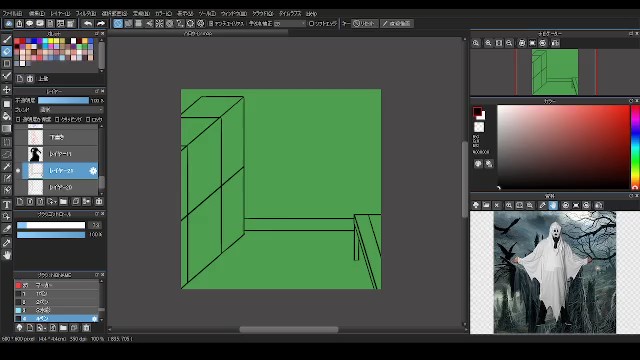Viewport: 640px width, 360px height.
Task: Select the Eraser tool in left toolbar
Action: (x=7, y=51)
